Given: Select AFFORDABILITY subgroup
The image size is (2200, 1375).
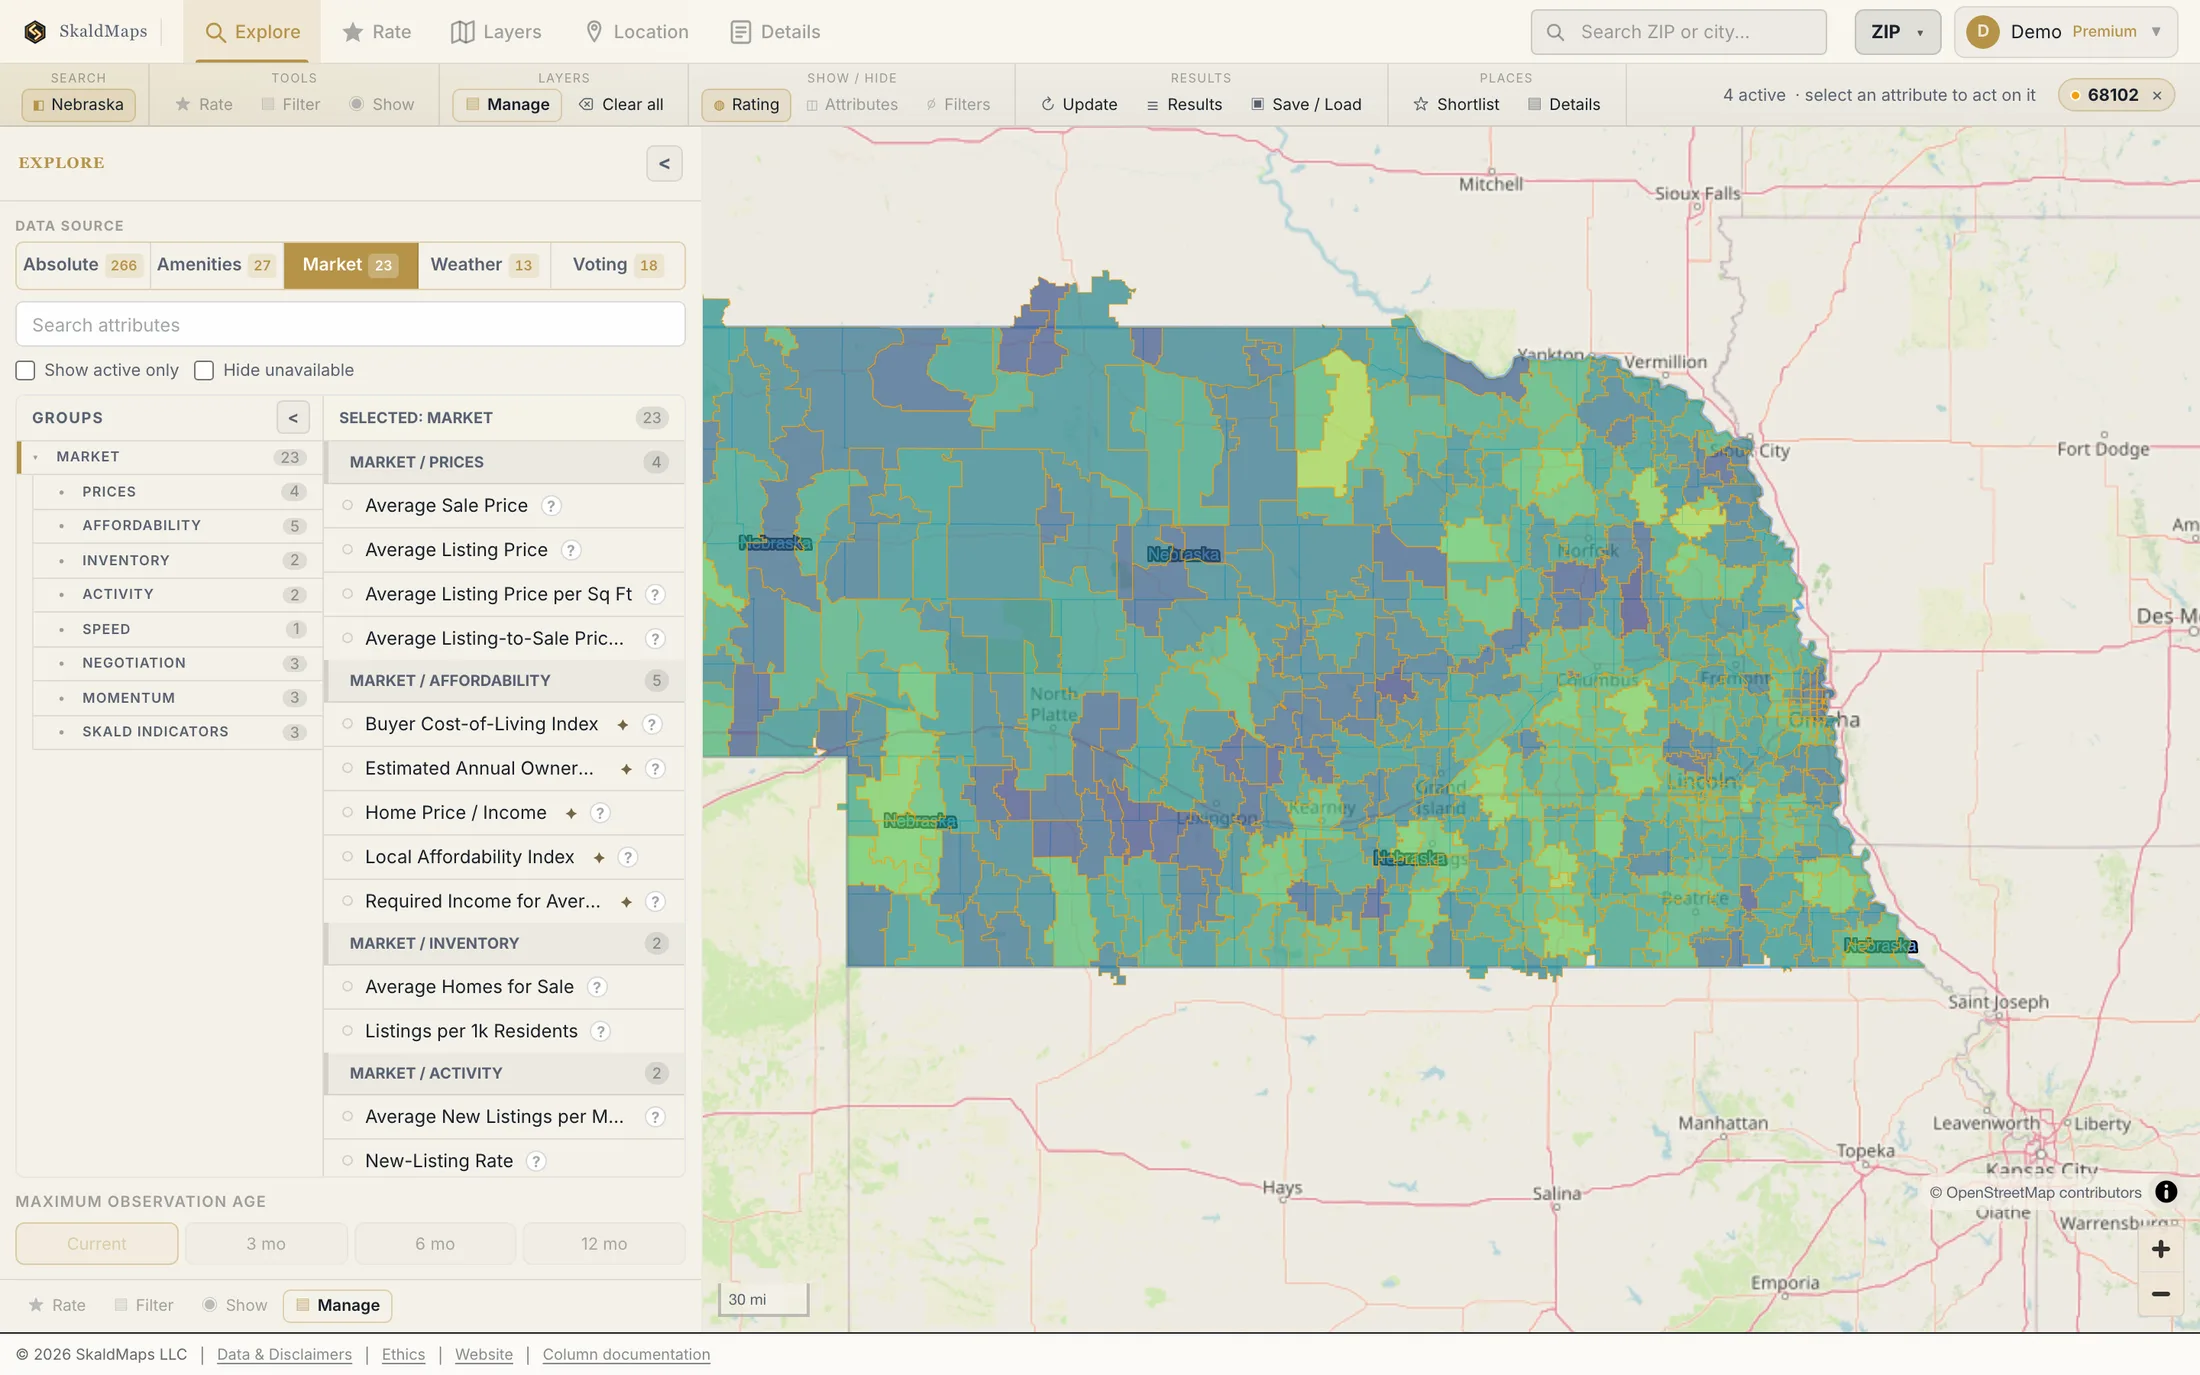Looking at the screenshot, I should pyautogui.click(x=177, y=526).
